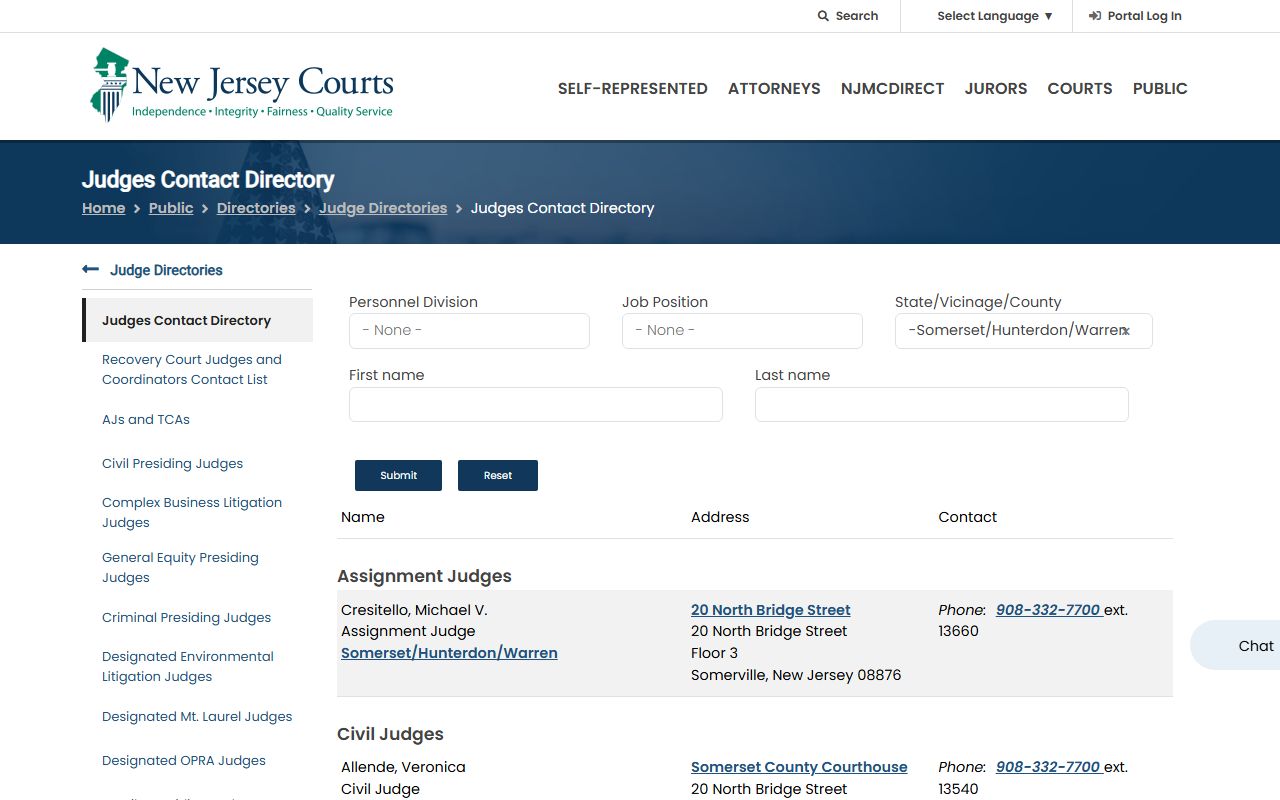This screenshot has height=800, width=1280.
Task: Click the back arrow beside Judge Directories
Action: tap(90, 269)
